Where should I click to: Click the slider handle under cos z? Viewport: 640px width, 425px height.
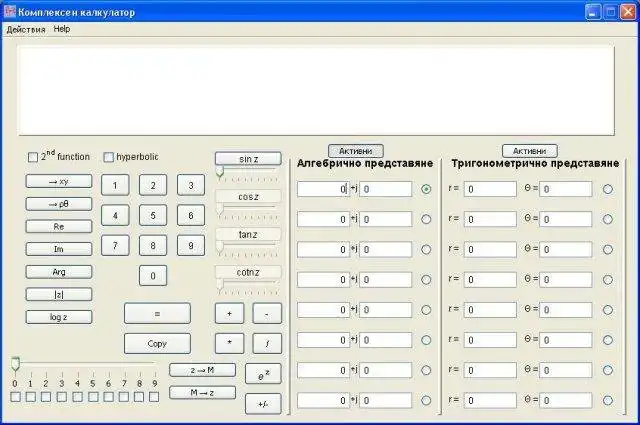click(x=220, y=210)
